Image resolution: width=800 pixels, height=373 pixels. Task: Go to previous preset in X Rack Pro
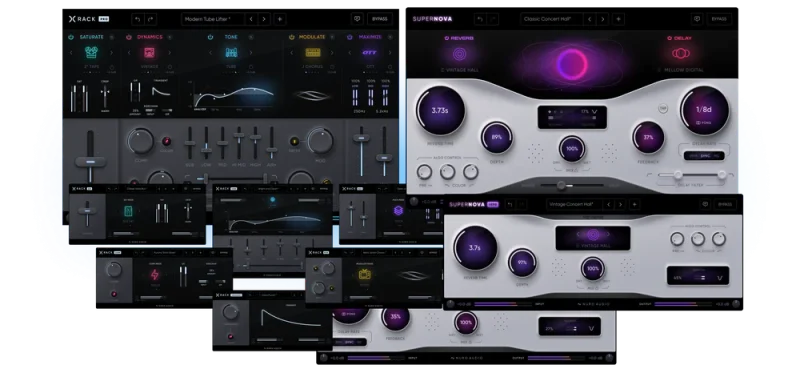click(251, 19)
